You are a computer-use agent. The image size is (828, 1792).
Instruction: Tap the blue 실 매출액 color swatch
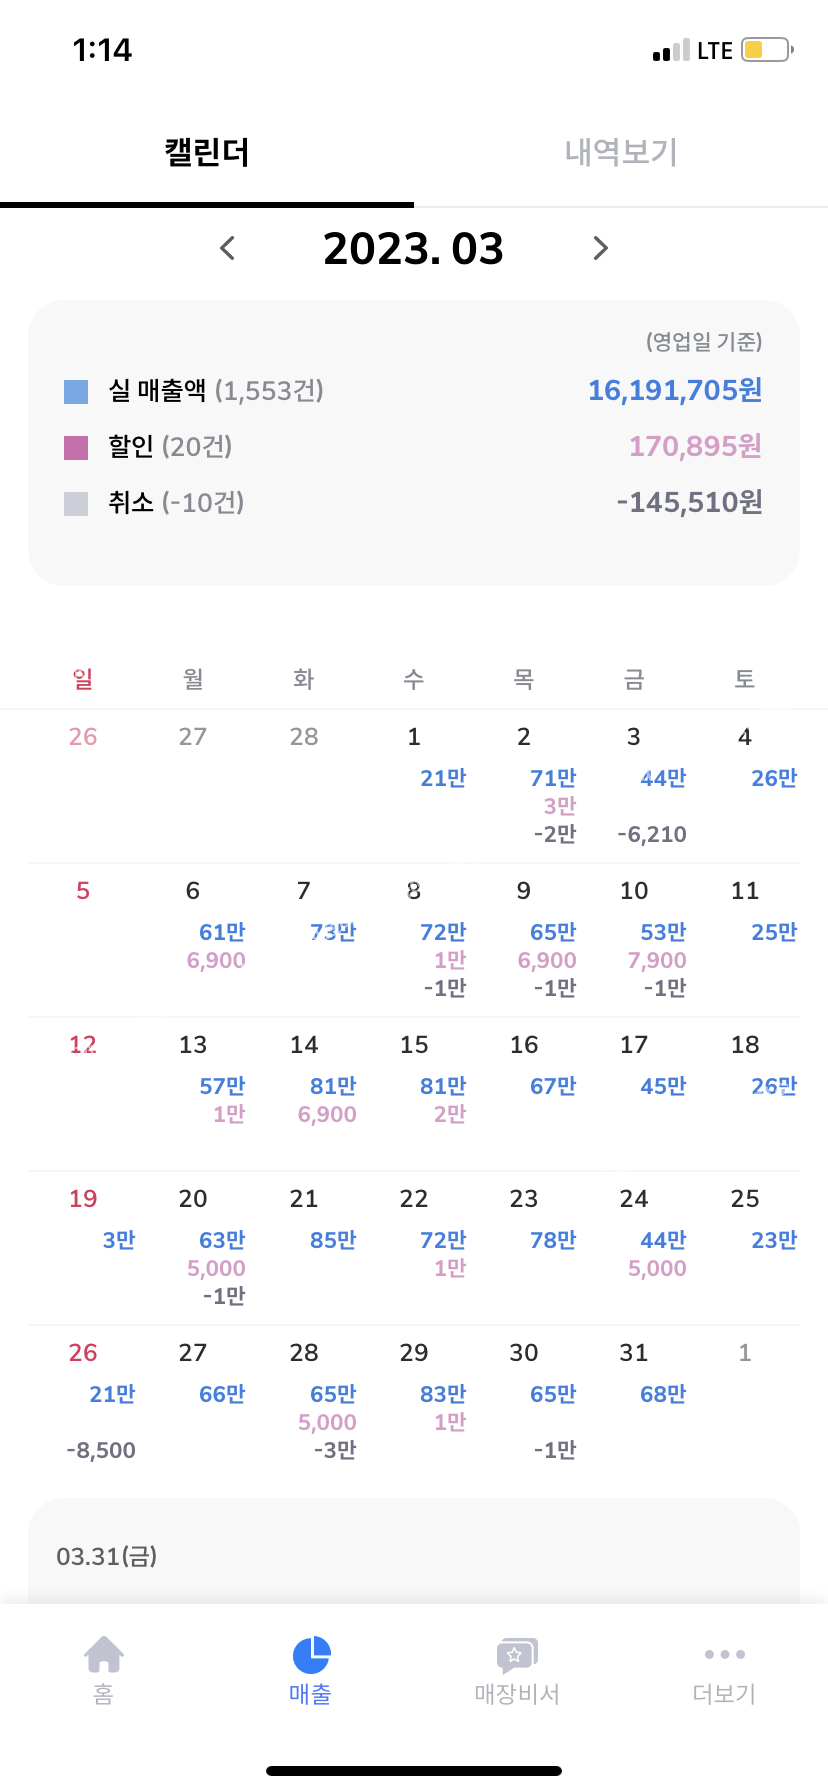click(x=76, y=391)
